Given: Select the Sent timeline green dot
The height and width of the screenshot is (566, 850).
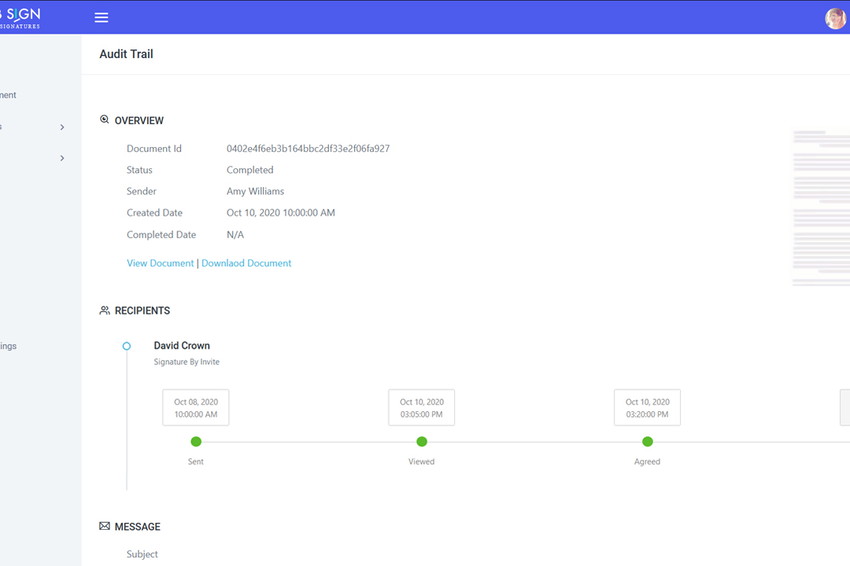Looking at the screenshot, I should click(196, 442).
